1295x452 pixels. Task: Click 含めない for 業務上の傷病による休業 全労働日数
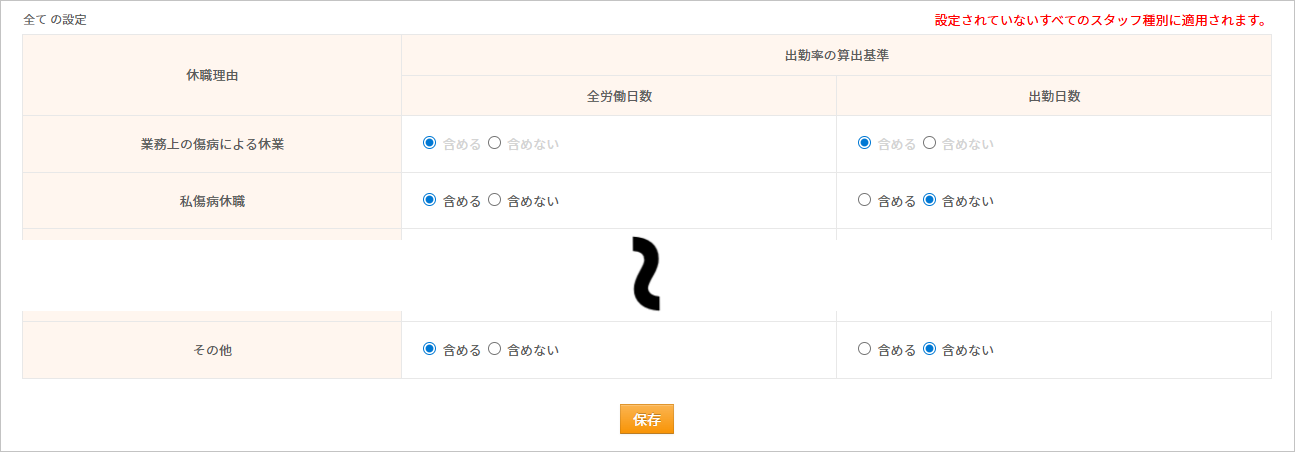pos(494,143)
